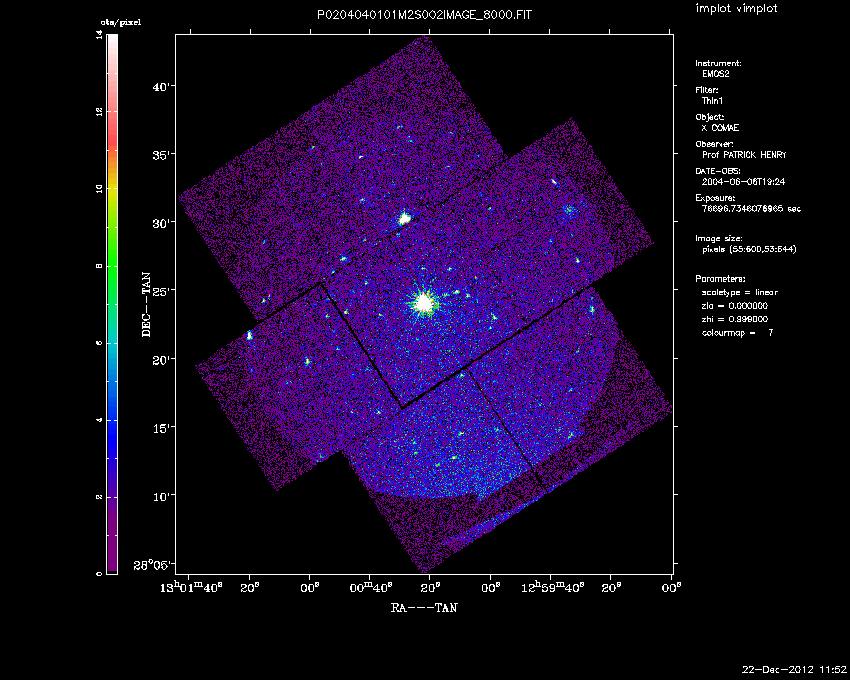The image size is (850, 680).
Task: Click the 10' declination tick label
Action: tap(160, 496)
